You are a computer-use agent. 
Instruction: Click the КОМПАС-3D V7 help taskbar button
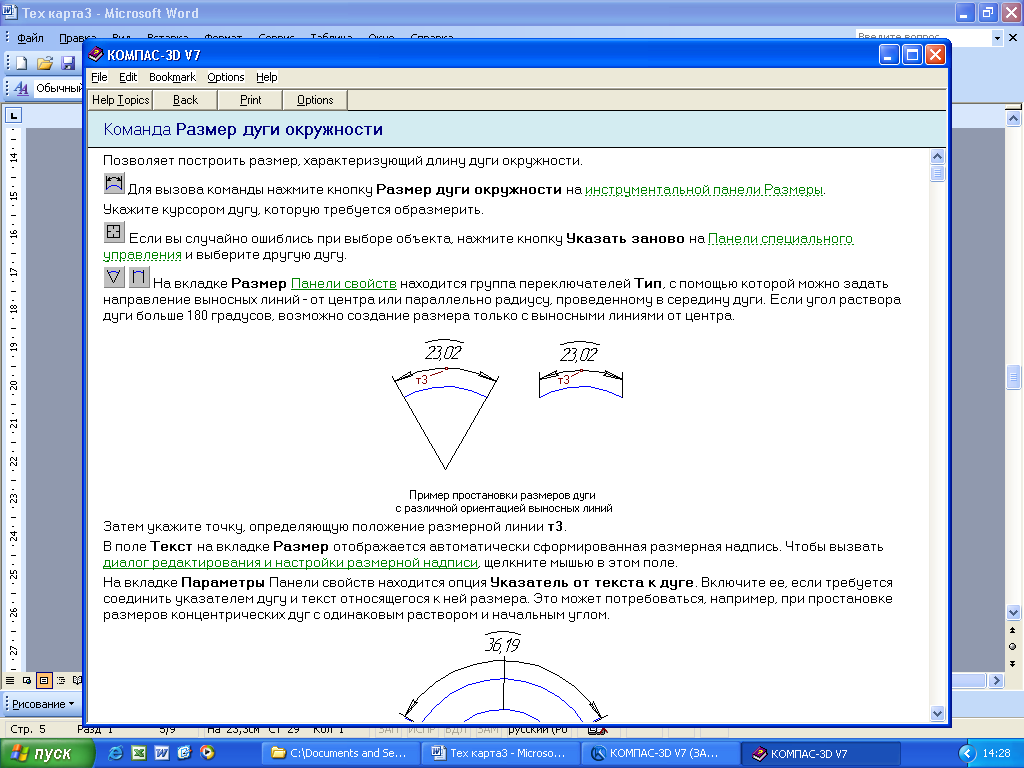point(821,753)
